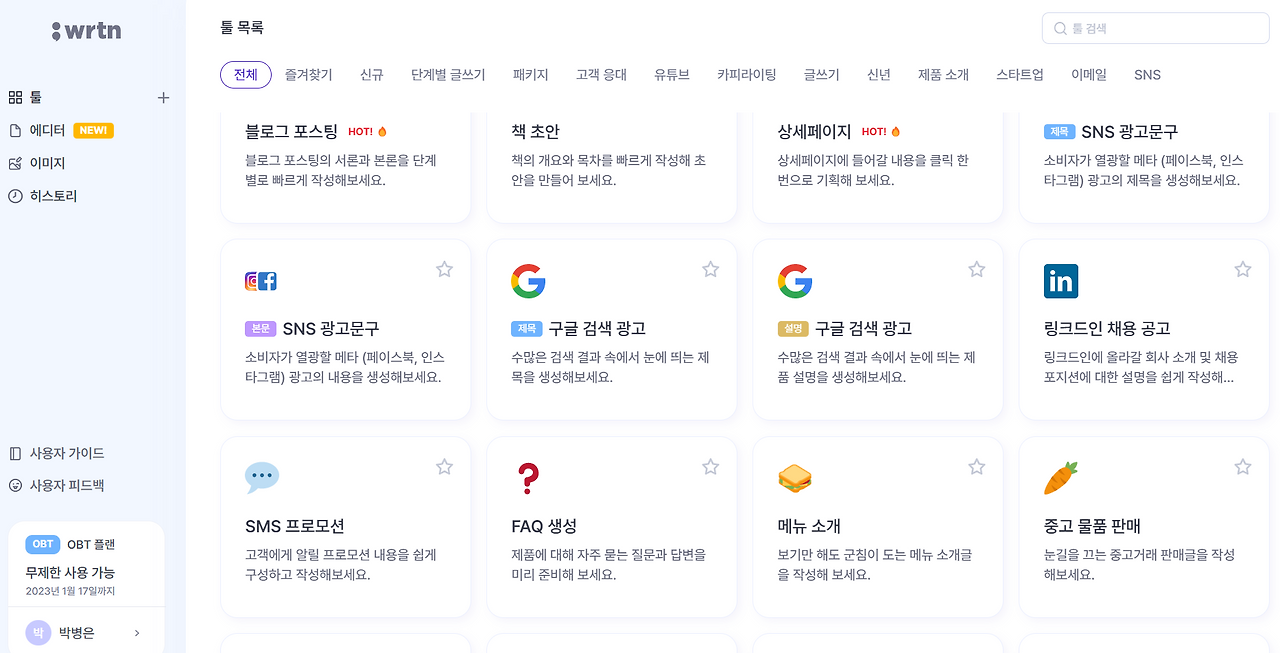Add a tool with the plus icon
1280x653 pixels.
point(164,97)
